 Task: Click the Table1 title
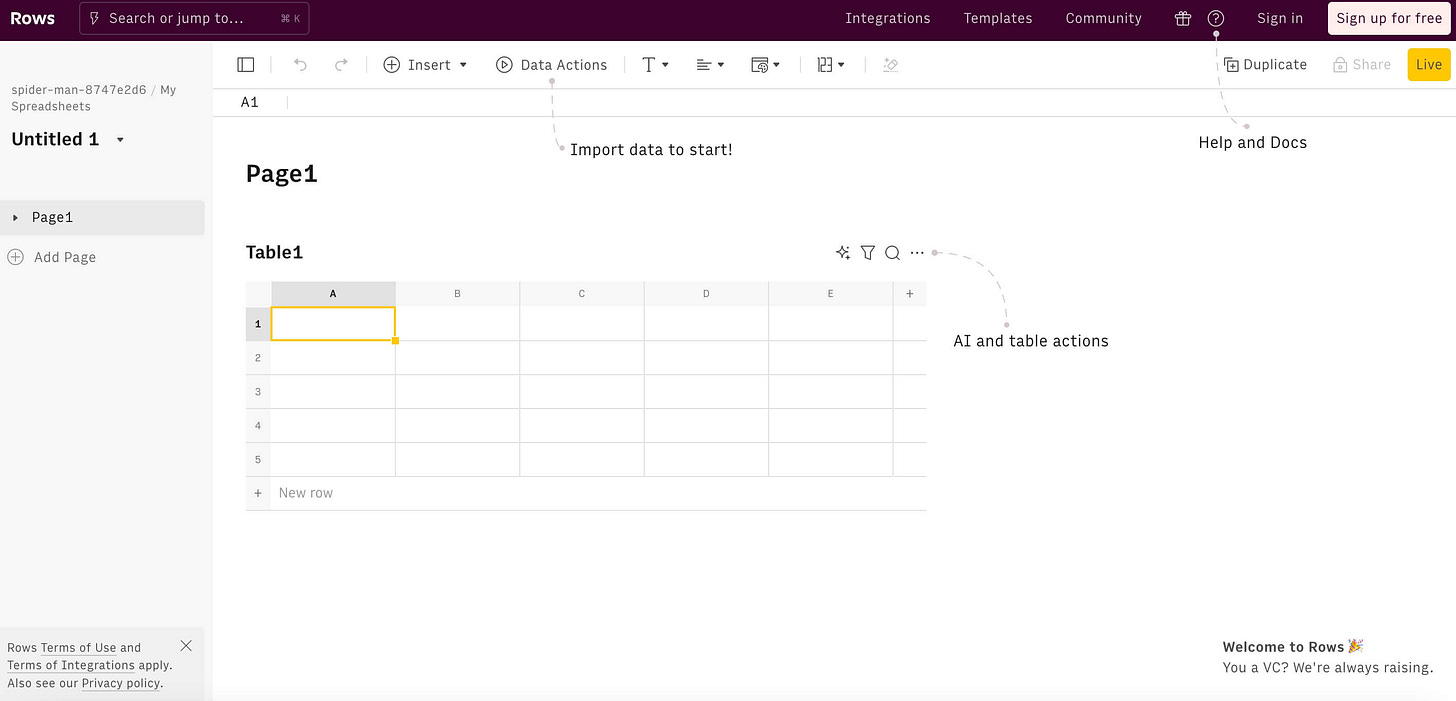[275, 253]
